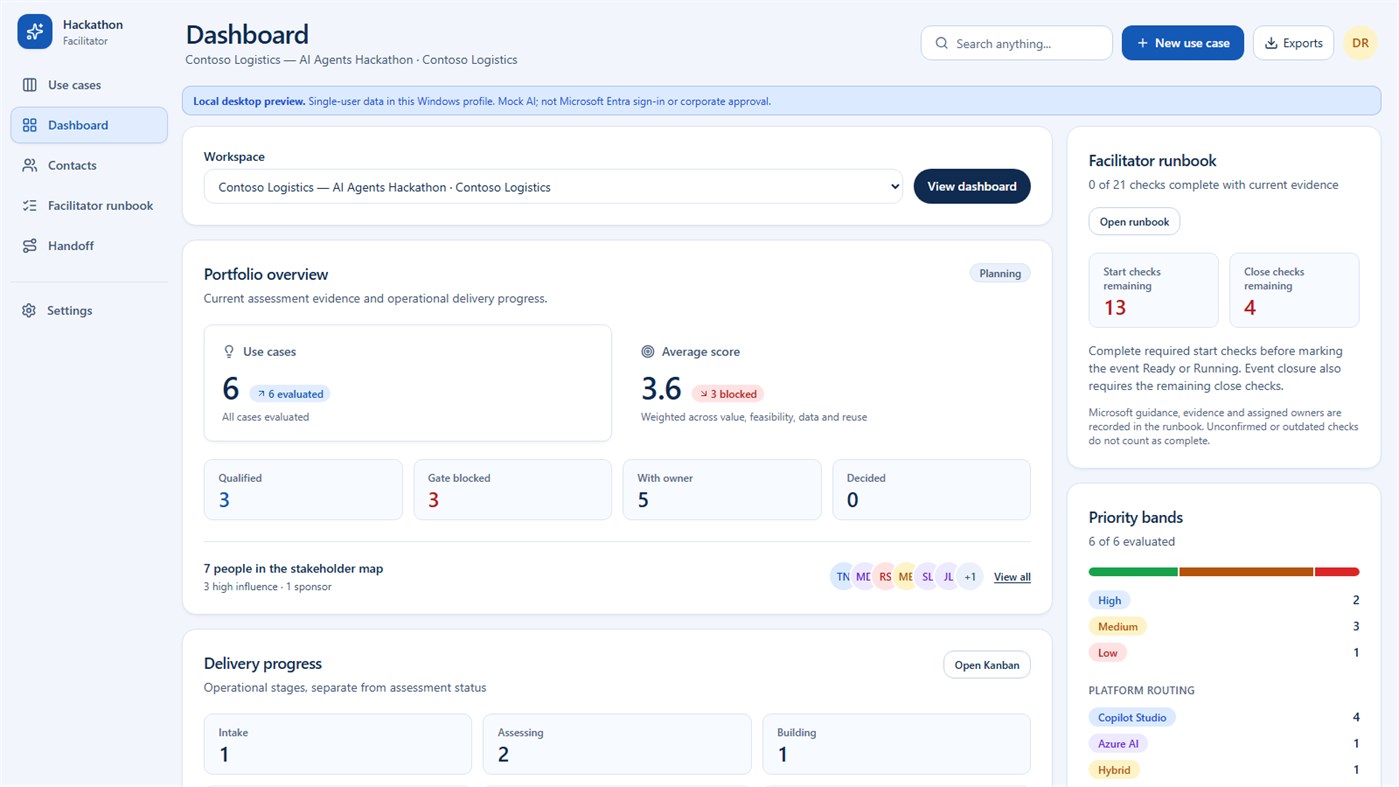Open the Workspace dropdown
This screenshot has width=1399, height=787.
click(553, 187)
